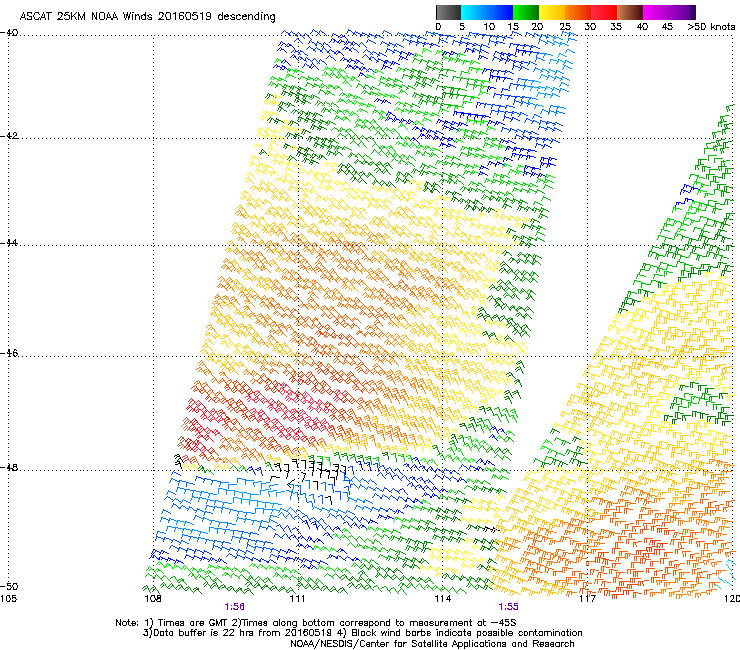Click the purple time label 1:55

coord(508,607)
